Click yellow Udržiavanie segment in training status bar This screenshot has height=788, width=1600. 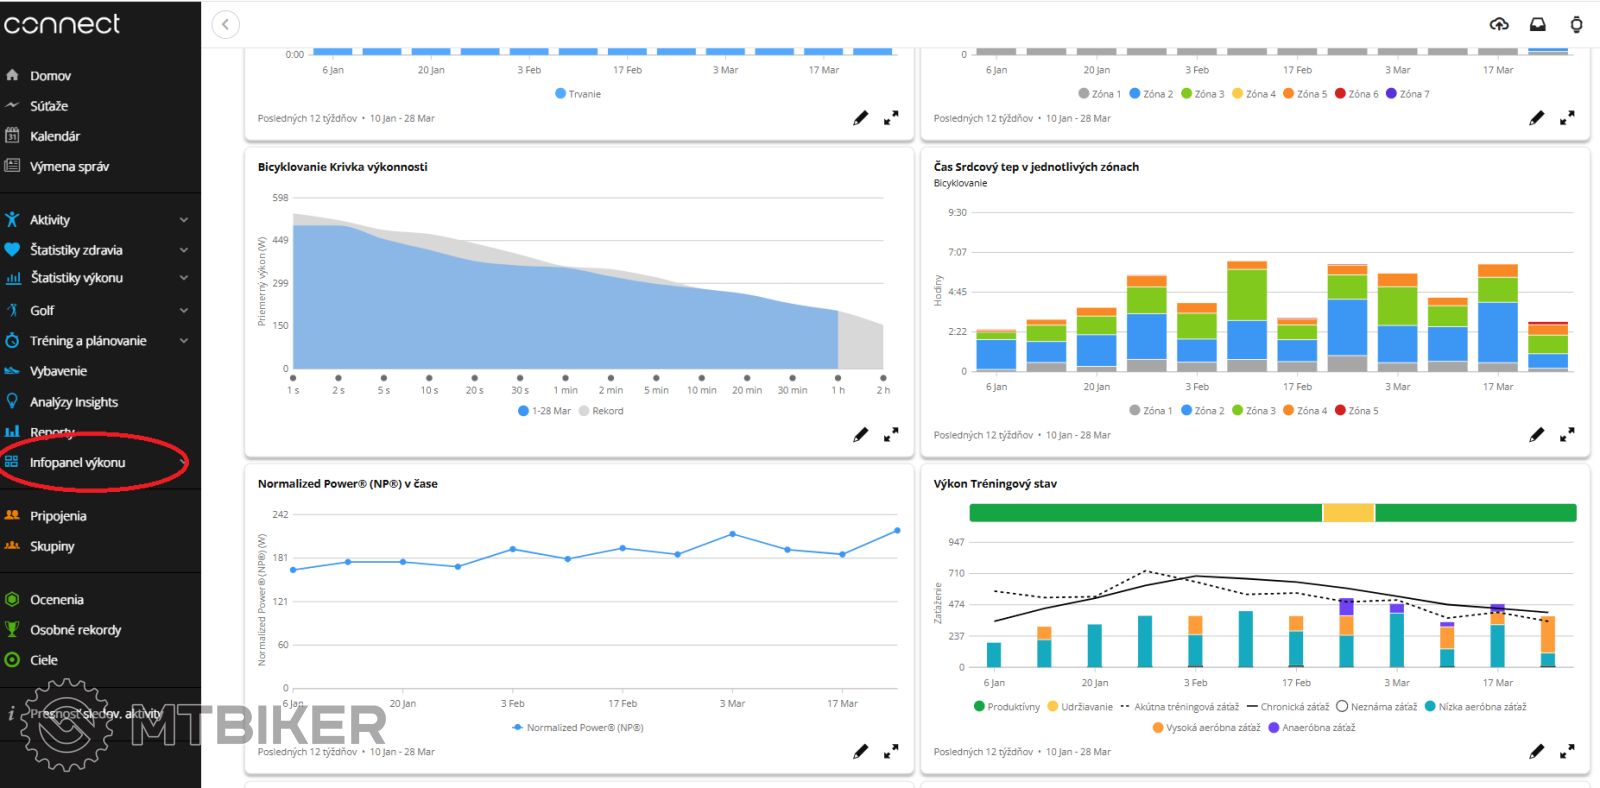point(1348,513)
